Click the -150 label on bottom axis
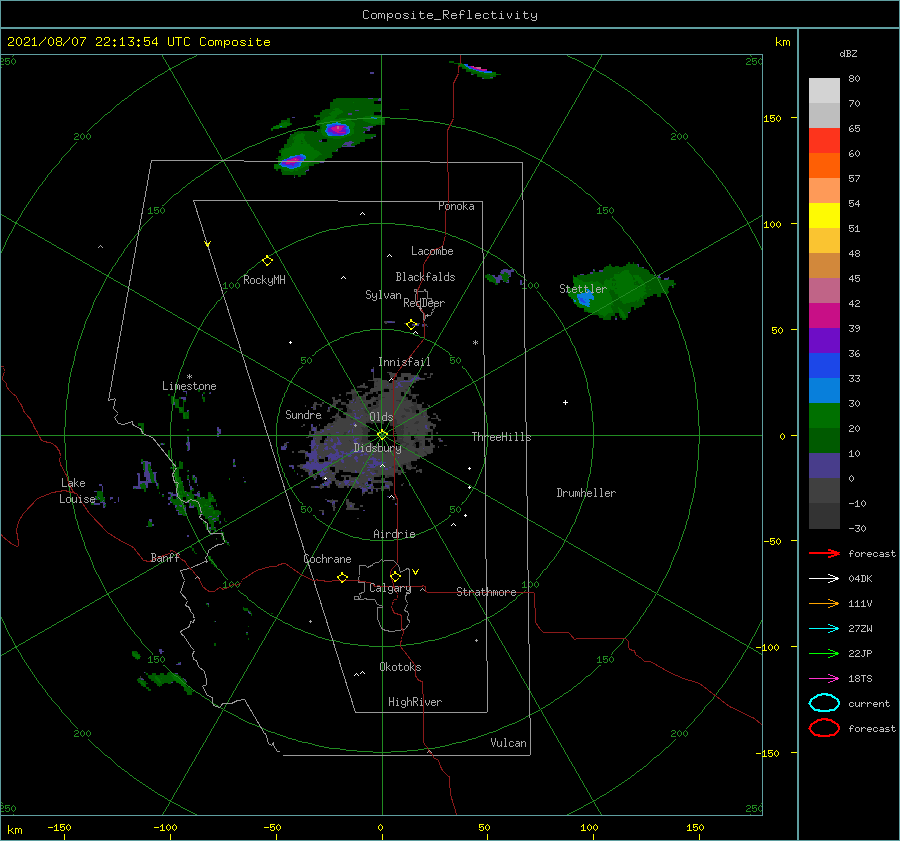 click(59, 827)
